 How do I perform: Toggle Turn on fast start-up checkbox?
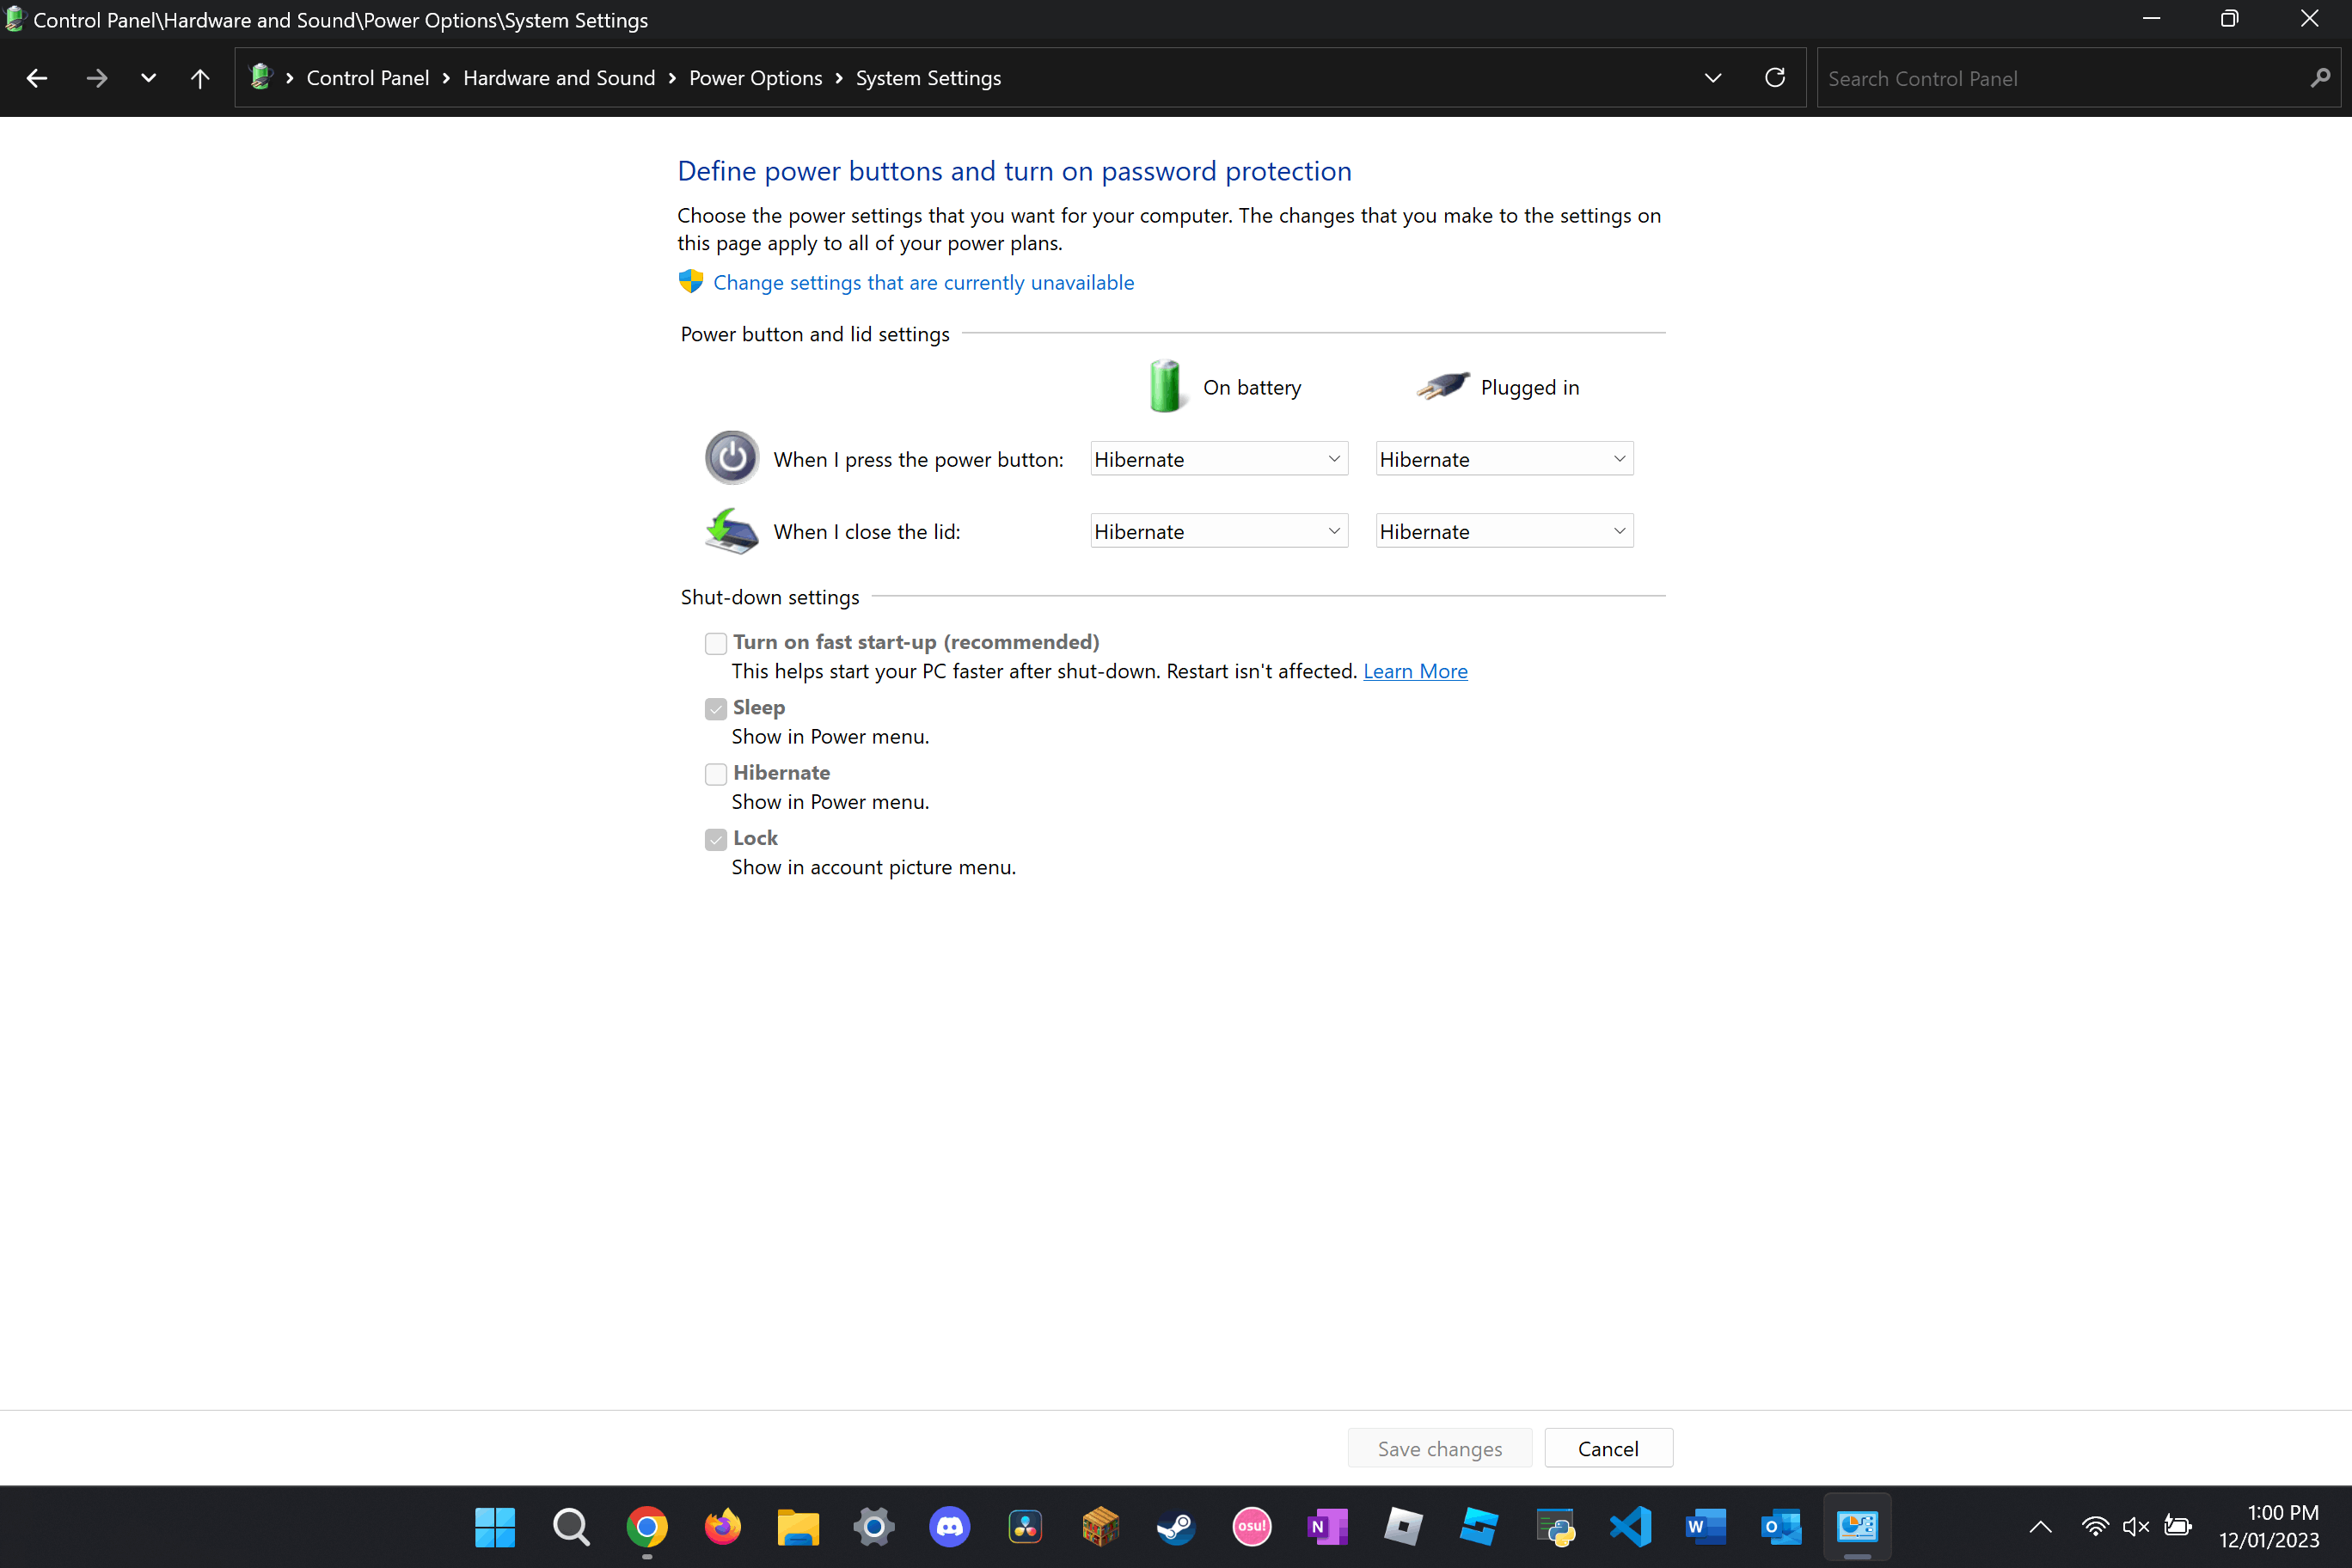(715, 643)
